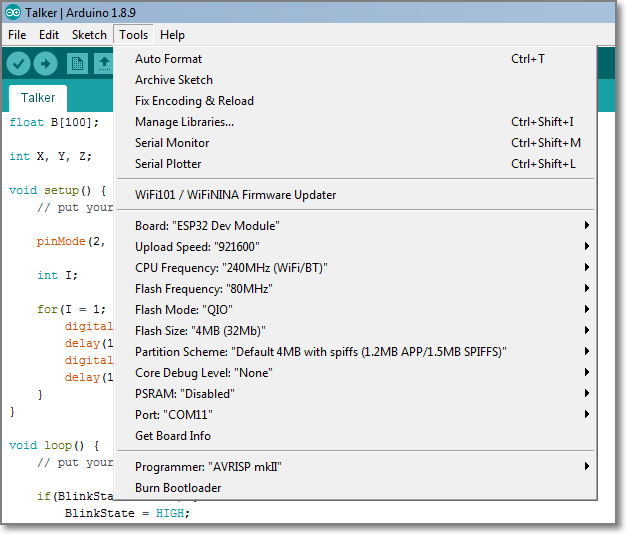The width and height of the screenshot is (626, 534).
Task: Expand Programmer "AVRISP mkII" submenu
Action: pyautogui.click(x=355, y=467)
